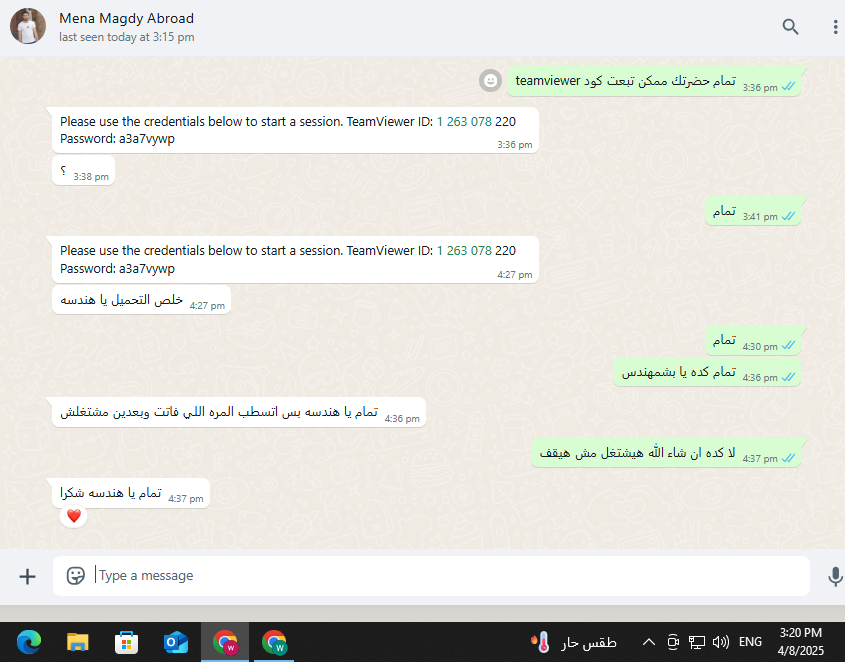This screenshot has width=845, height=662.
Task: Click the Meet Now camera tray icon
Action: coord(673,642)
